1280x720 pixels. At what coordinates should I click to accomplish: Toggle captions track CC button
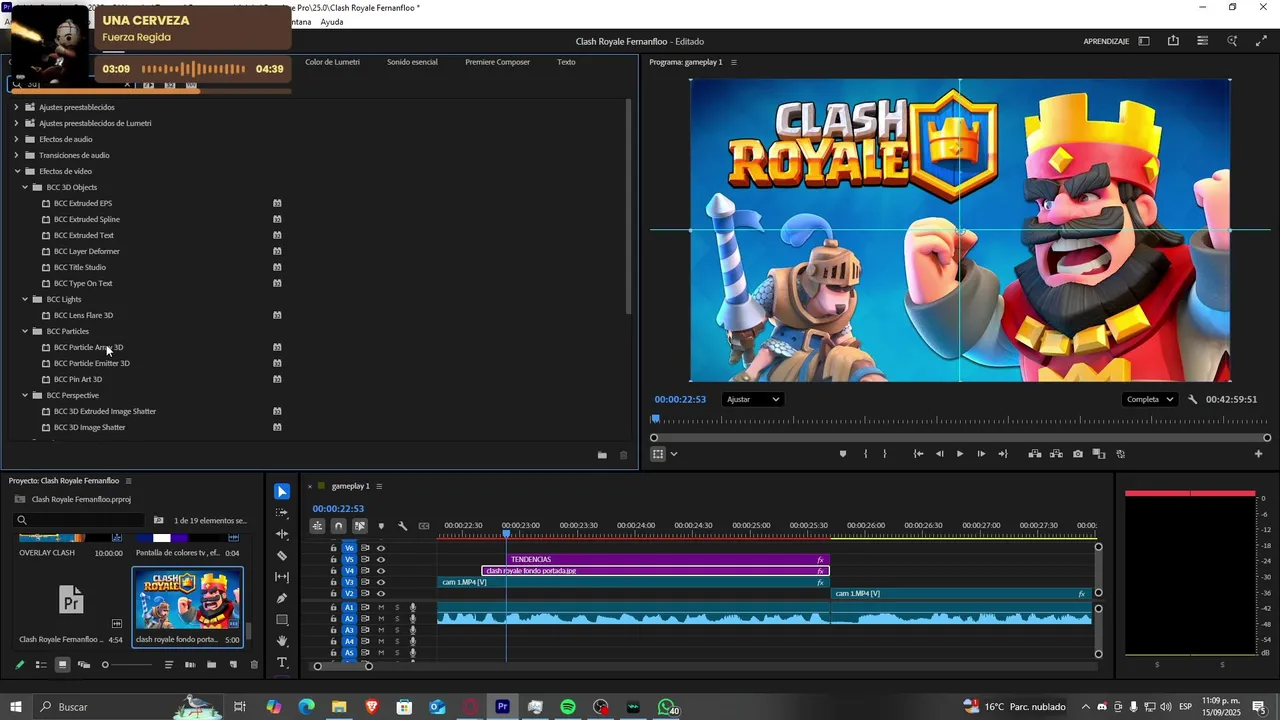[x=424, y=526]
